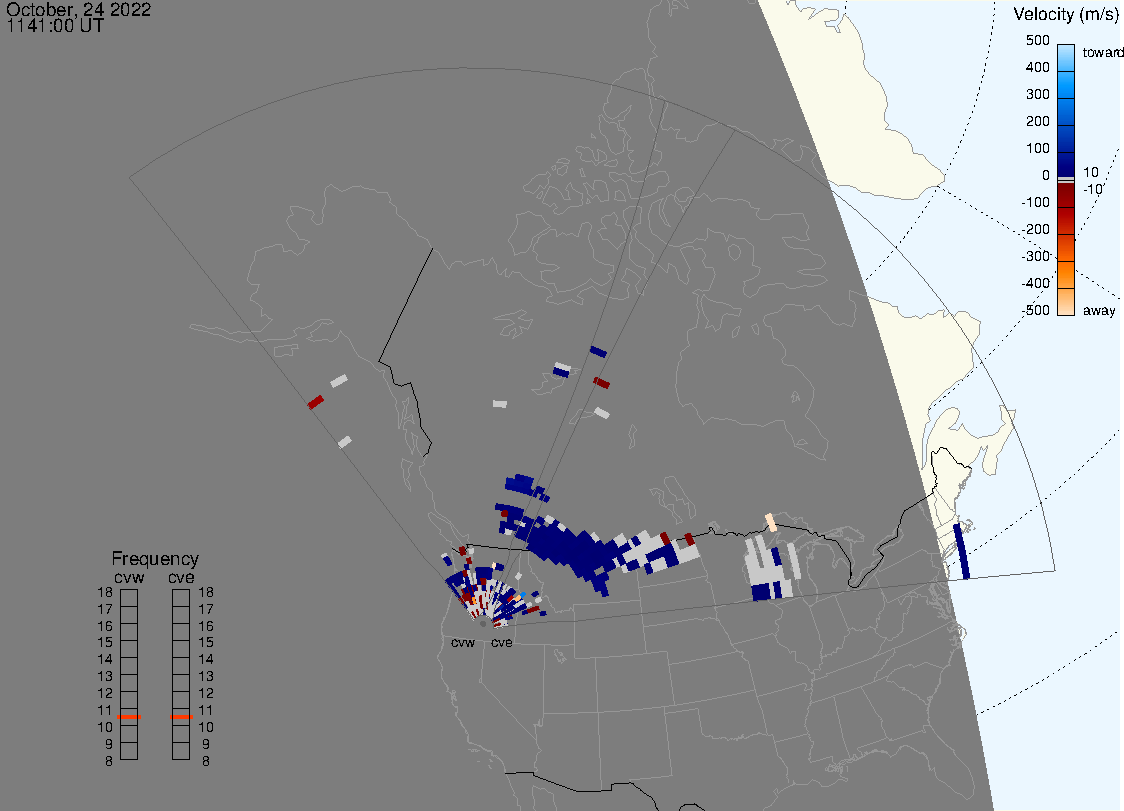
Task: Pick the lightest blue 400–500 color band
Action: click(x=1066, y=58)
